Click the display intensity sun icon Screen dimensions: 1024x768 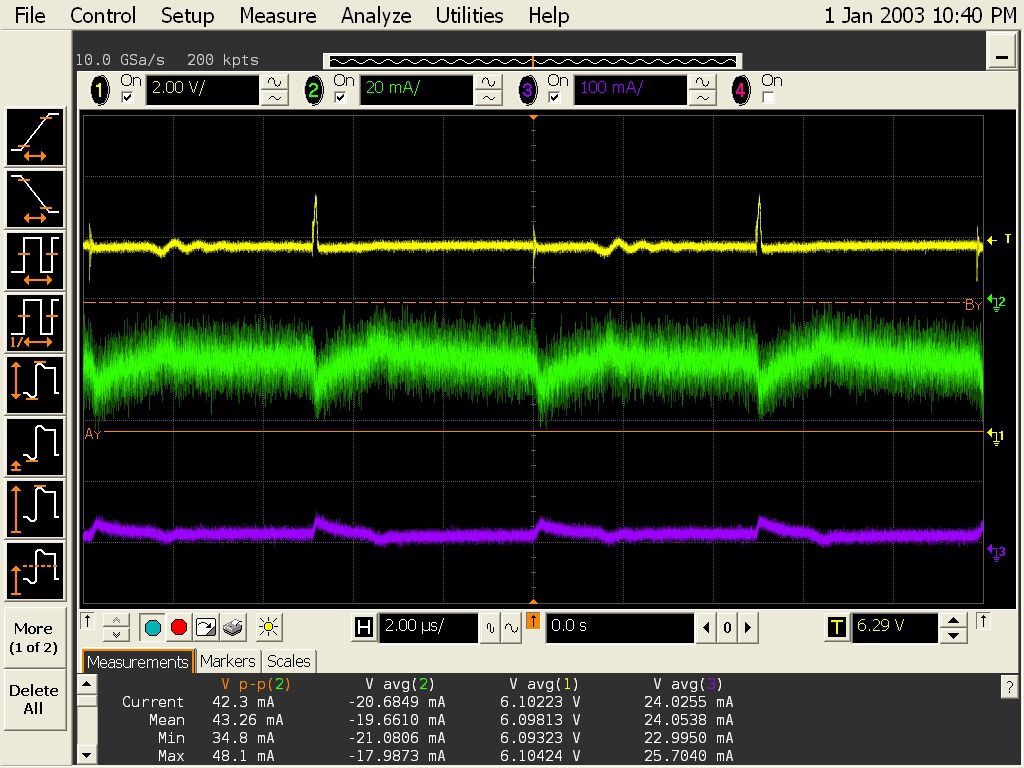tap(266, 628)
